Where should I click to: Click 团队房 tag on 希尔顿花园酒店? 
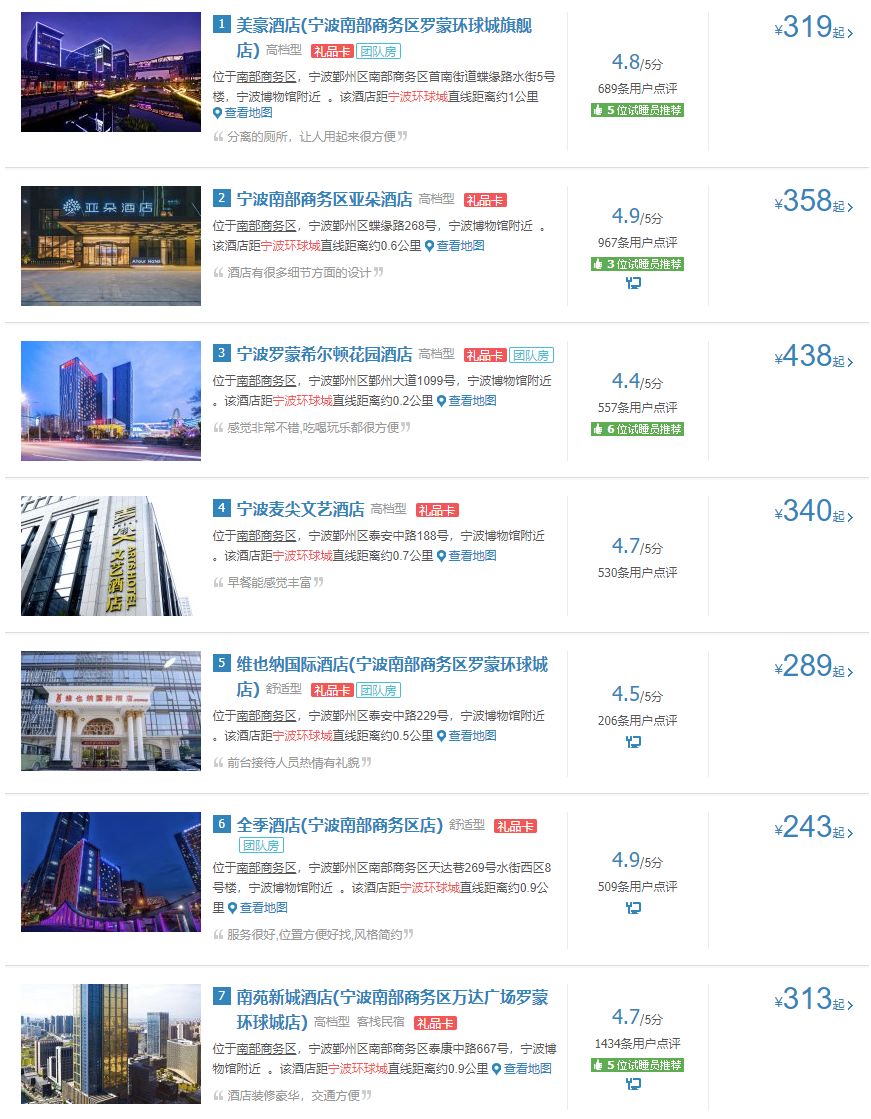(531, 355)
